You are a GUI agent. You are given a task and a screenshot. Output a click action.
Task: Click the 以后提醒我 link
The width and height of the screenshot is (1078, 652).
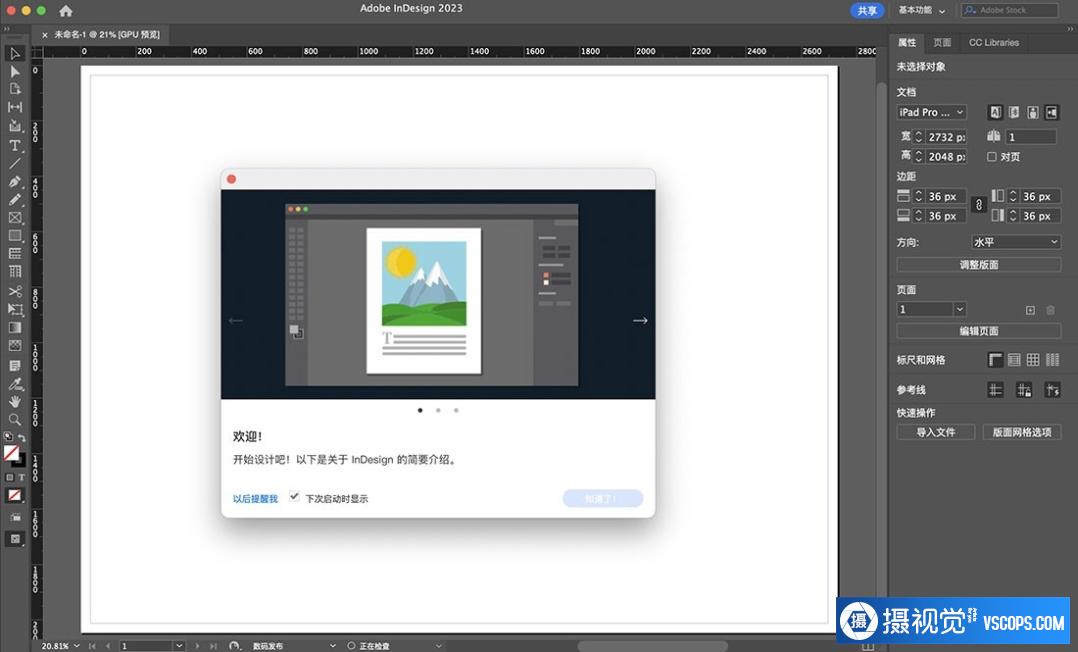[x=255, y=499]
